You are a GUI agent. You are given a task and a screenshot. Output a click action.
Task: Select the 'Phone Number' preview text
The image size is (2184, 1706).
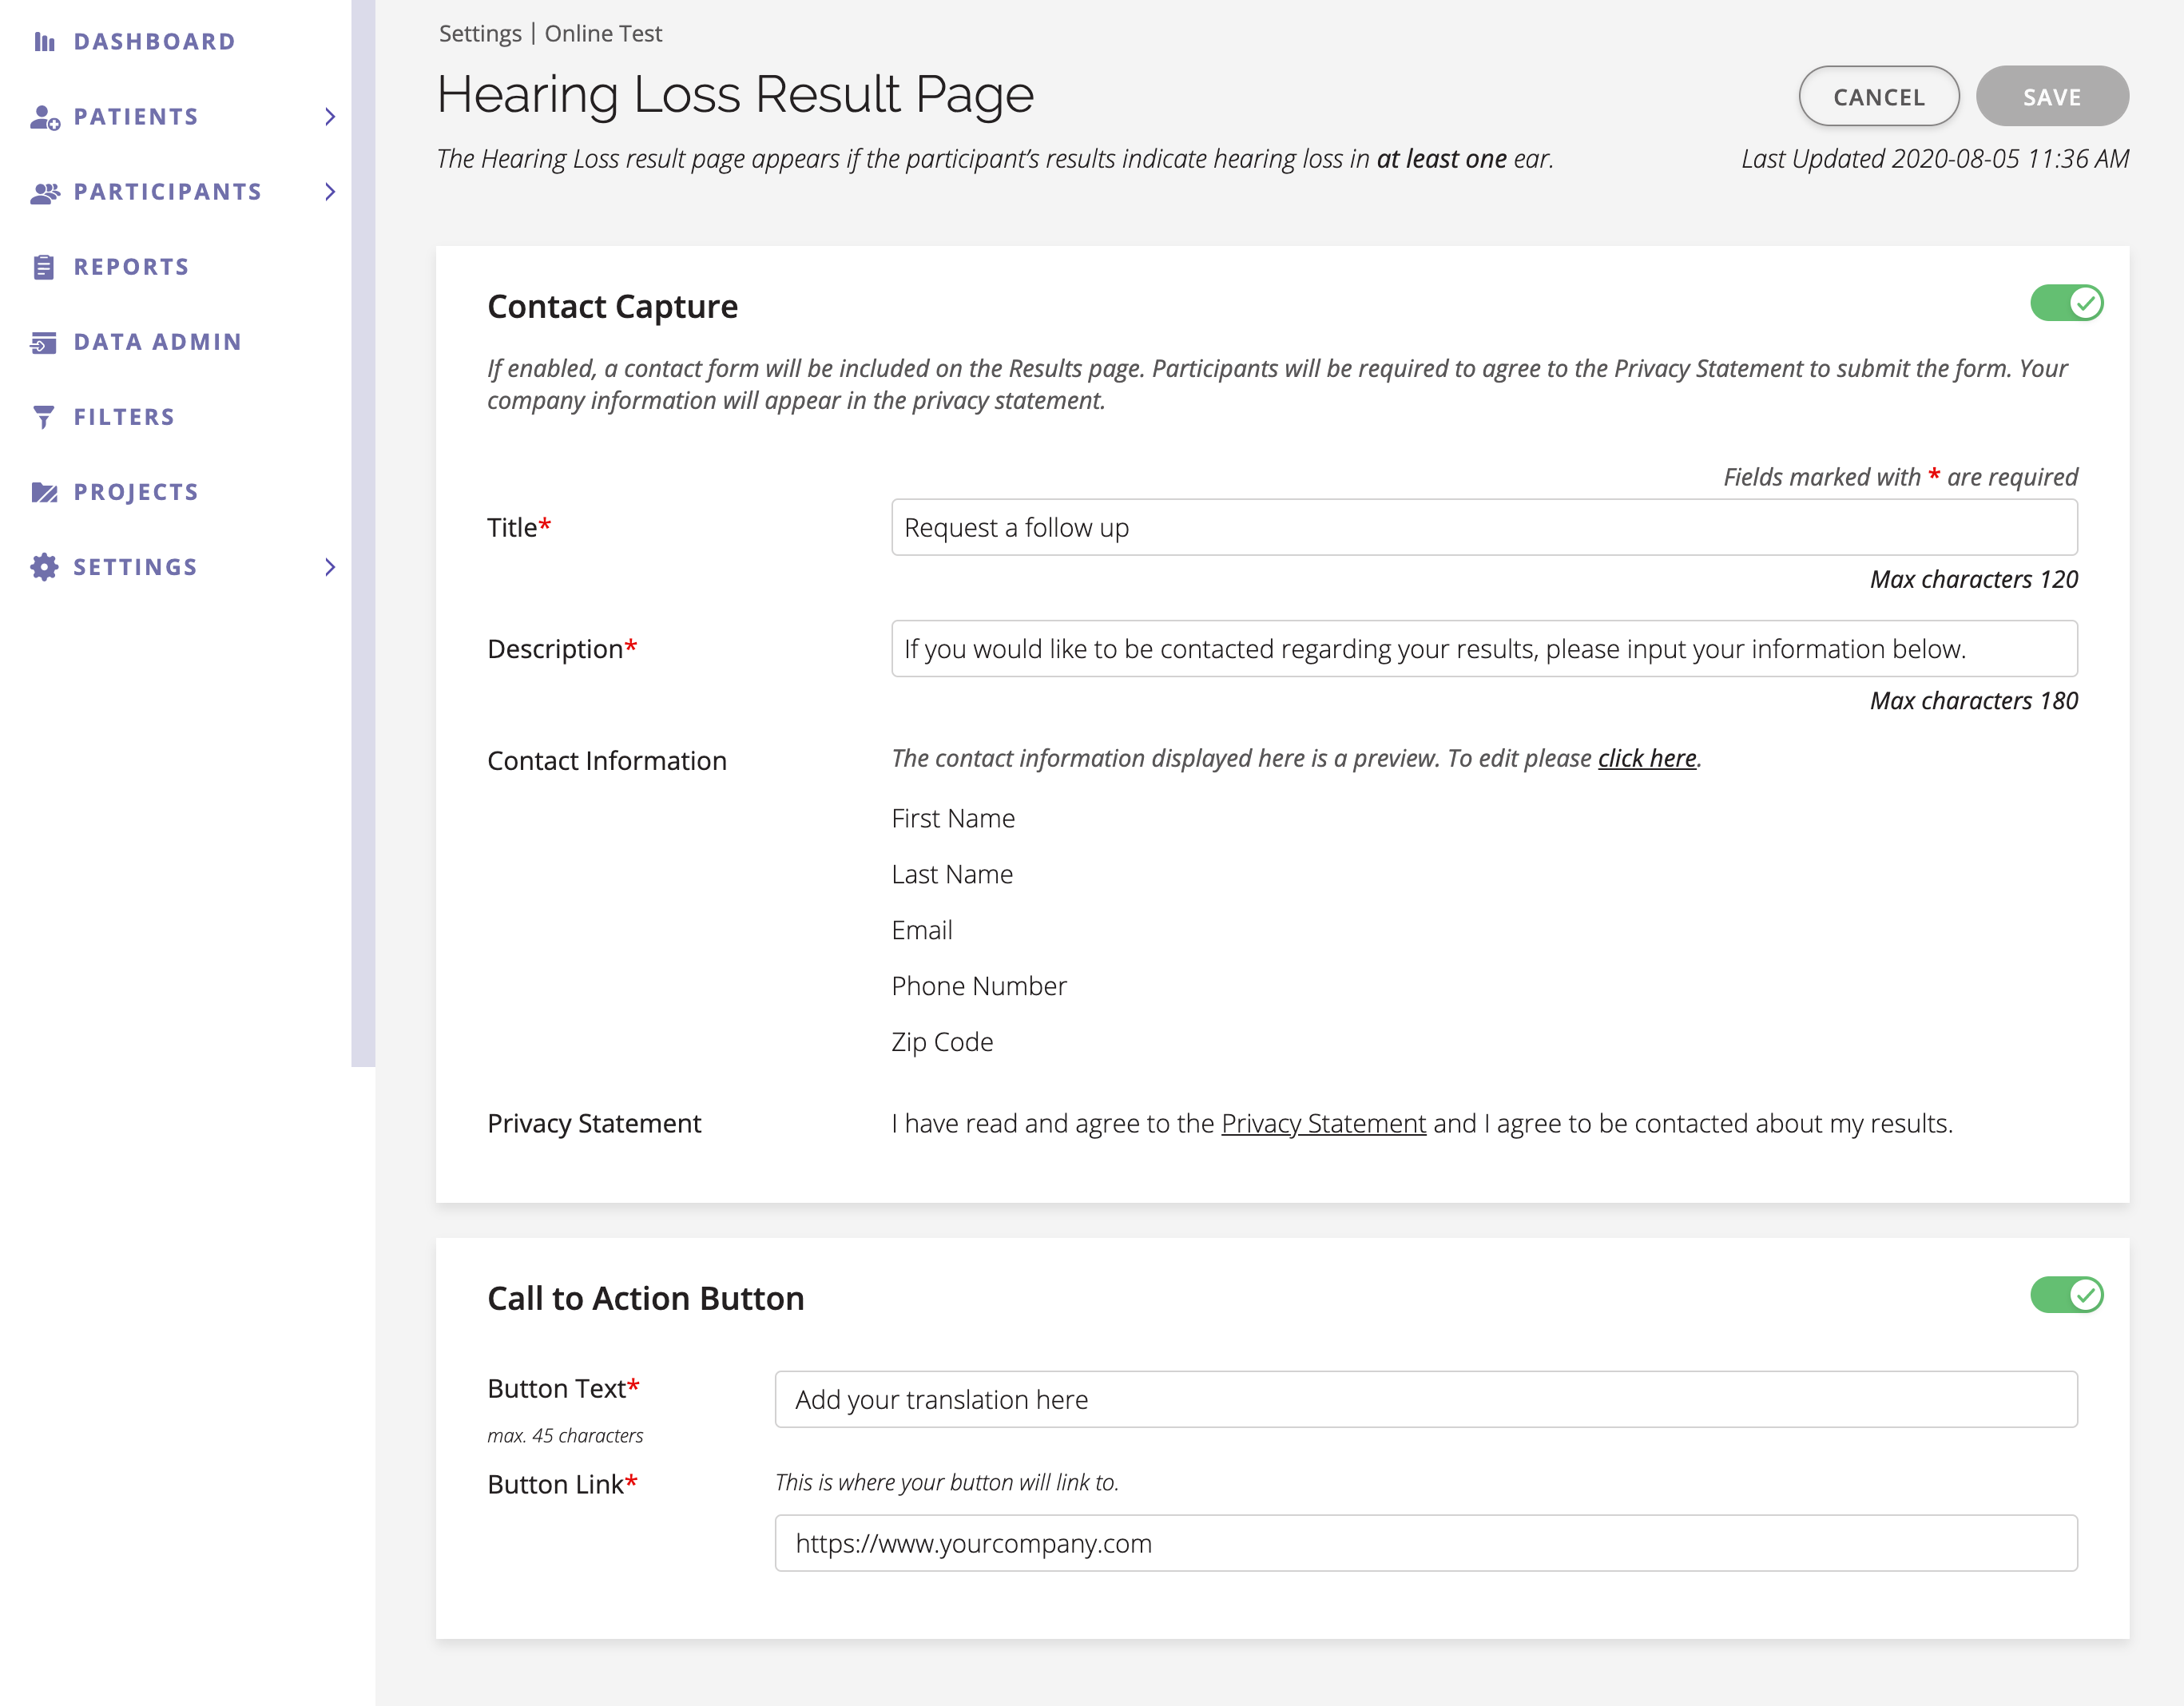979,986
